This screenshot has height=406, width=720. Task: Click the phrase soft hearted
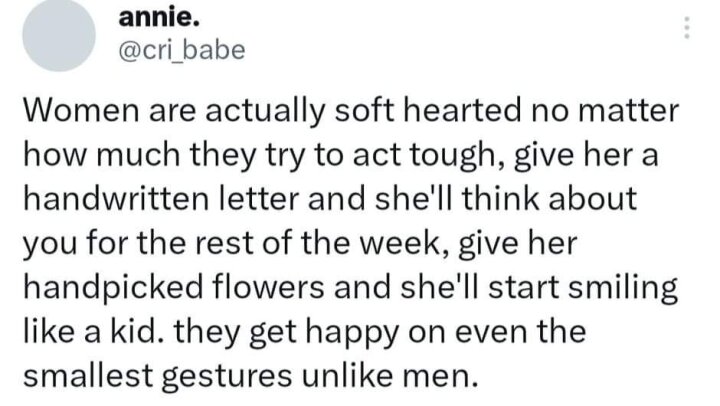[x=428, y=111]
